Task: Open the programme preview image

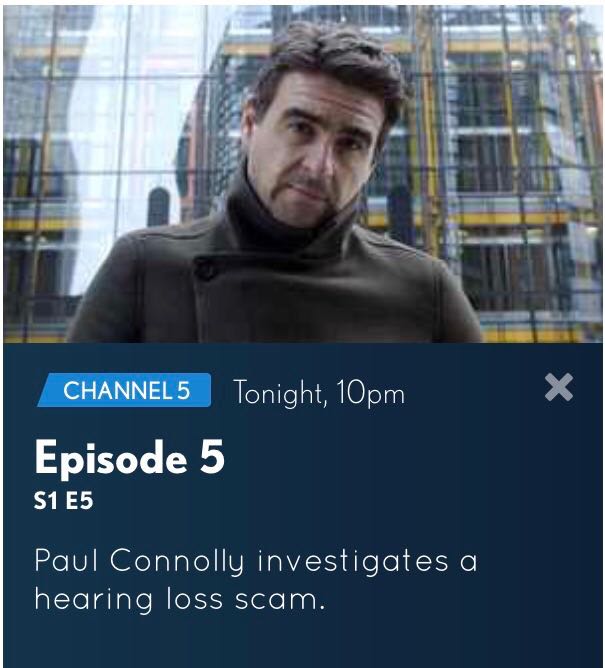Action: click(x=302, y=174)
